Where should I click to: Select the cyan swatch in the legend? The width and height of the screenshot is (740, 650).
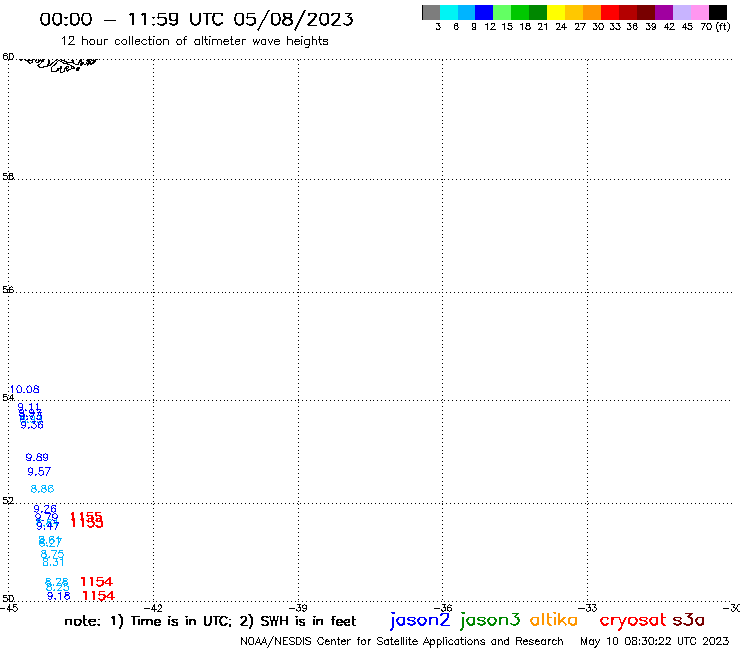point(449,12)
